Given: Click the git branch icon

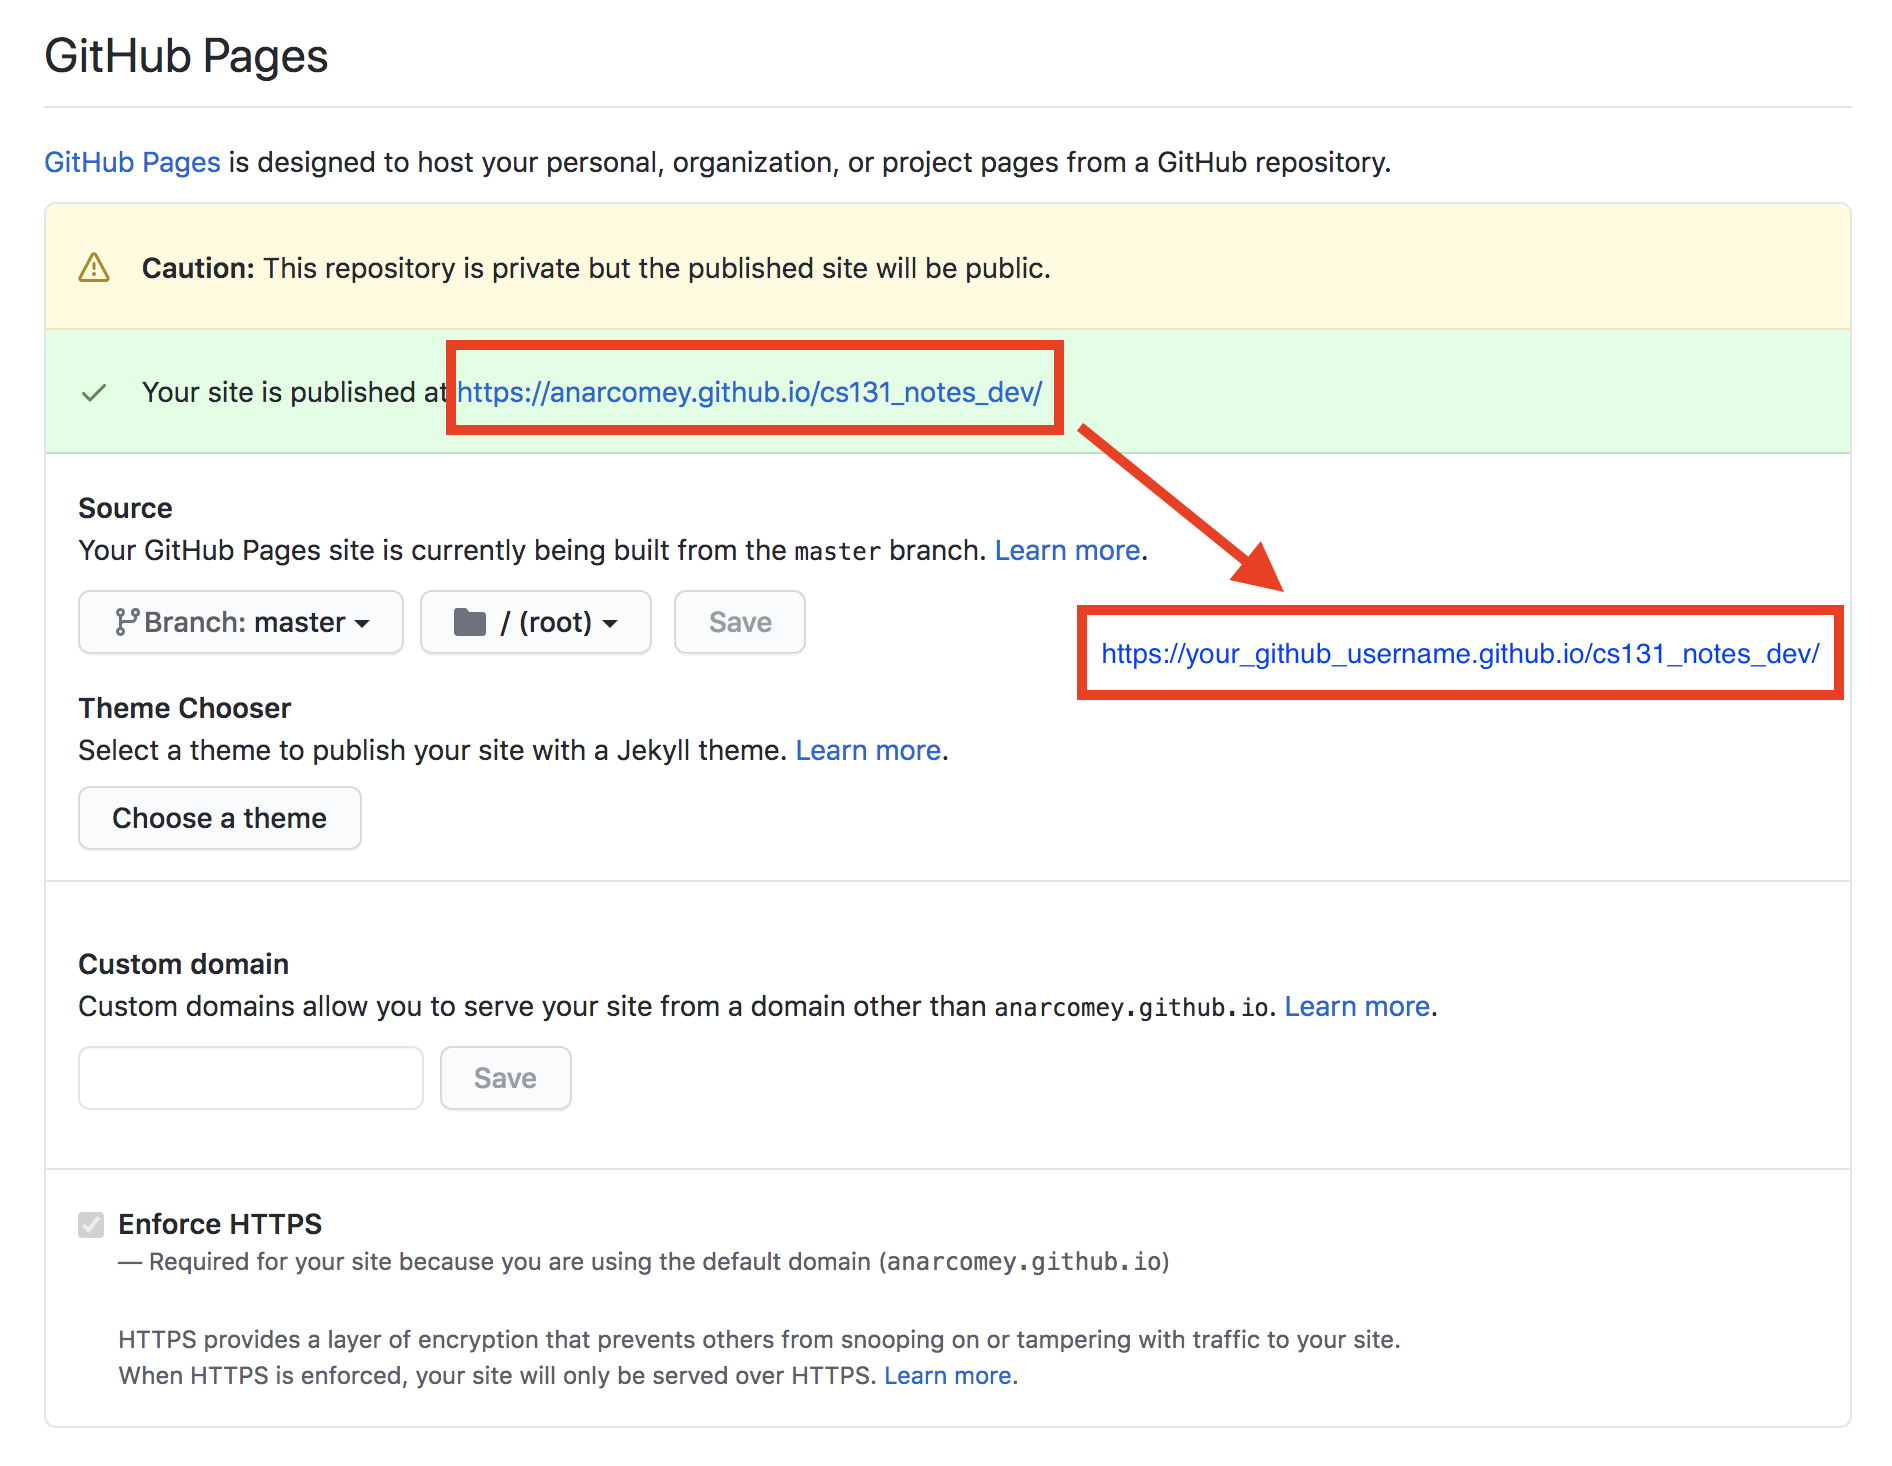Looking at the screenshot, I should point(126,622).
